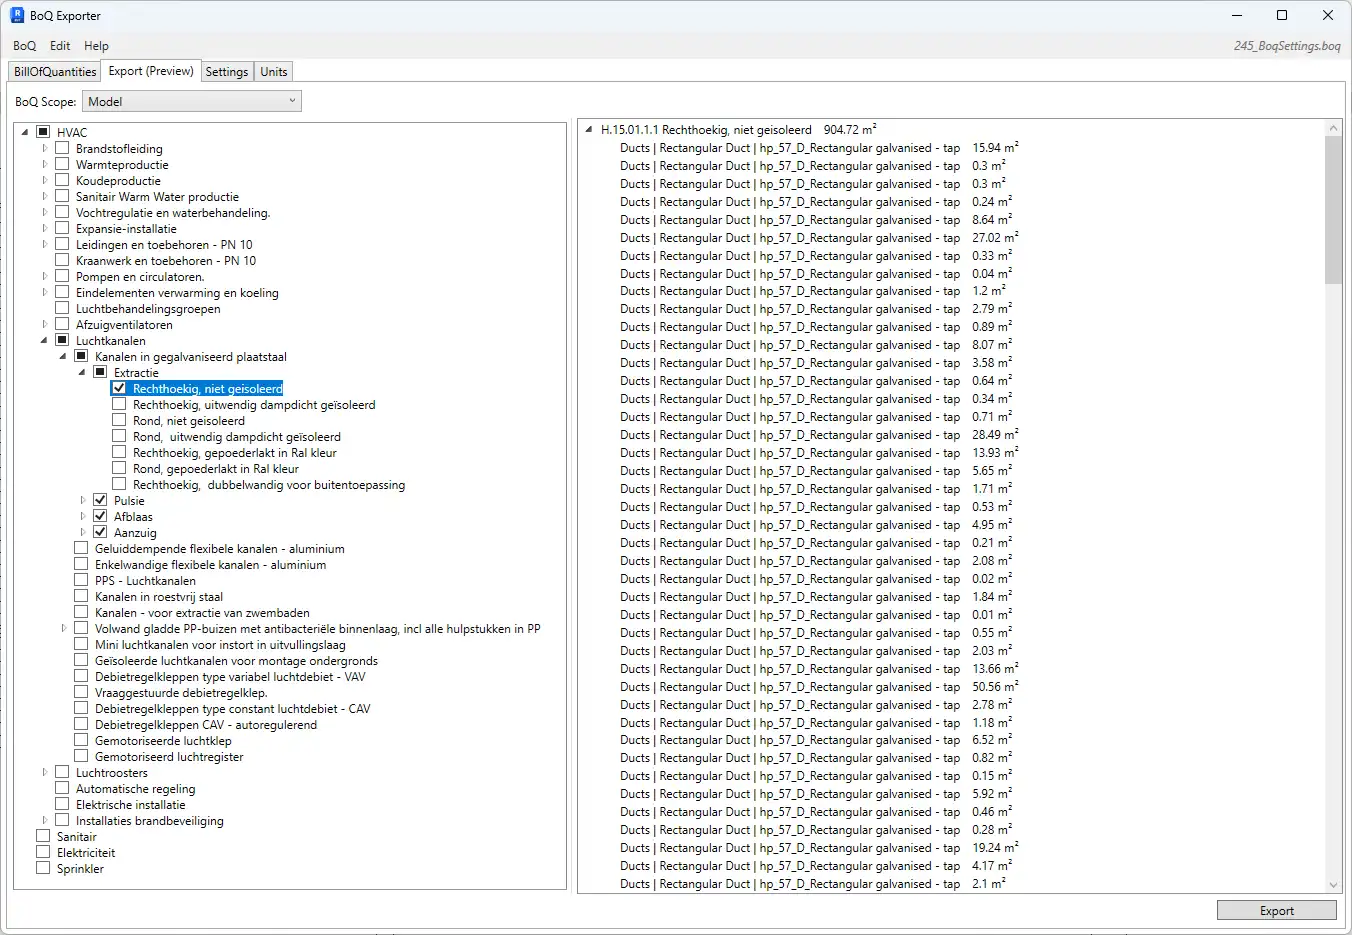This screenshot has height=935, width=1352.
Task: Maximize the BoQ Exporter window
Action: click(x=1282, y=15)
